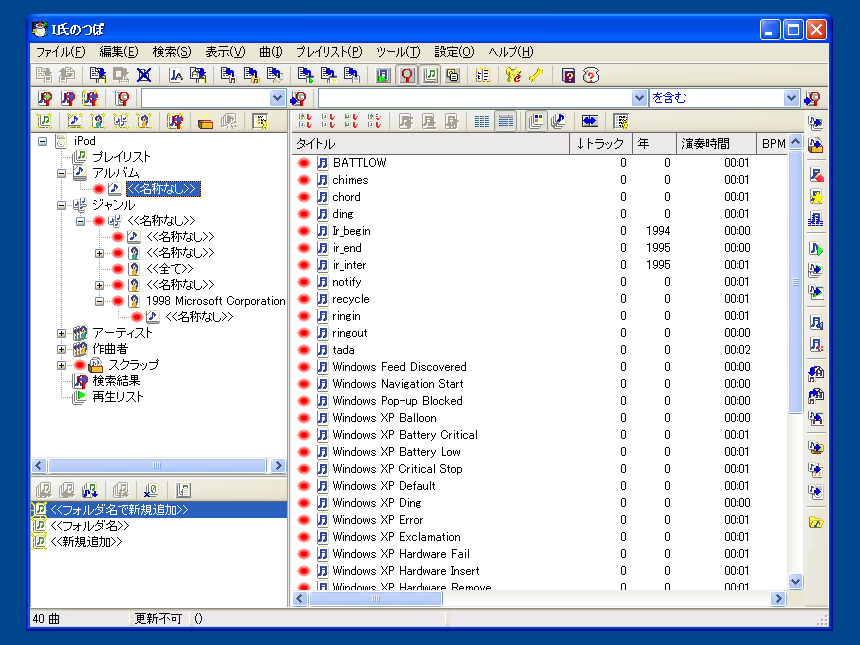Viewport: 860px width, 645px height.
Task: Switch to the grid view button above the track list
Action: [x=482, y=121]
